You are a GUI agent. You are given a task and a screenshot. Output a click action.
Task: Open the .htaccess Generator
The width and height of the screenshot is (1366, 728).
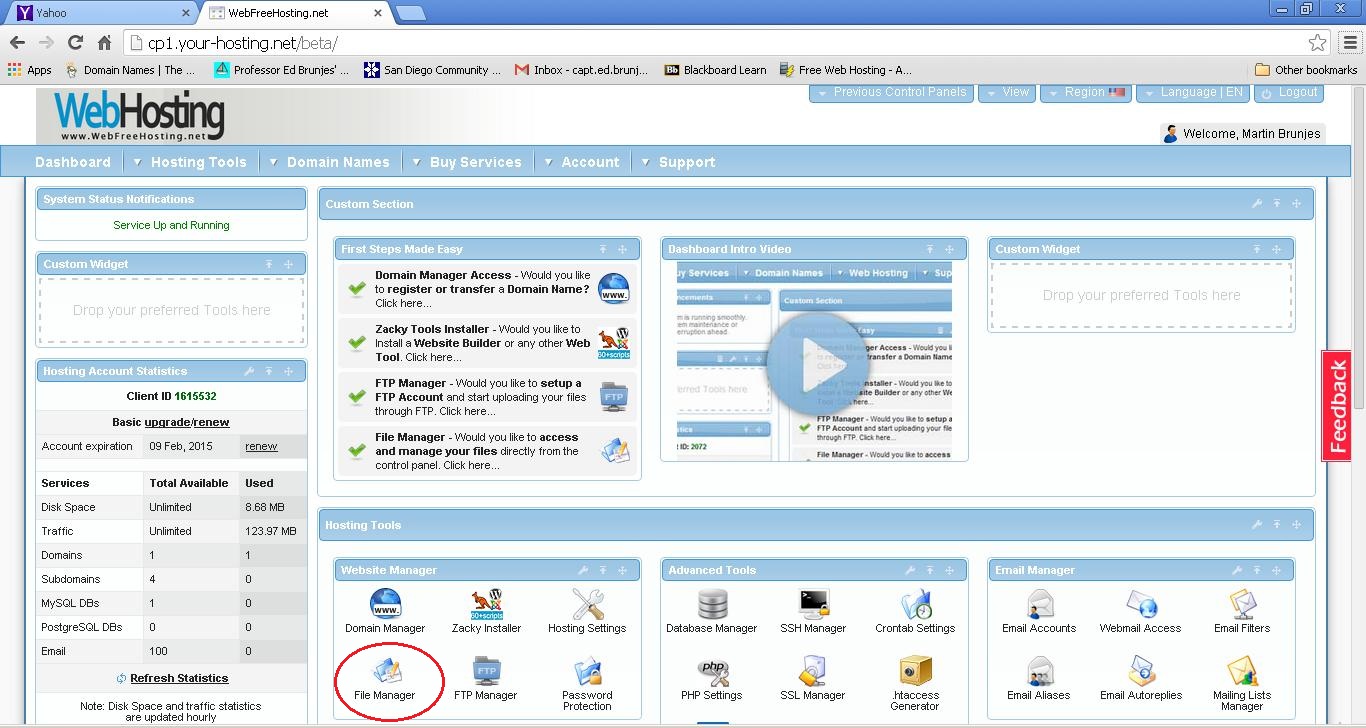[x=915, y=671]
